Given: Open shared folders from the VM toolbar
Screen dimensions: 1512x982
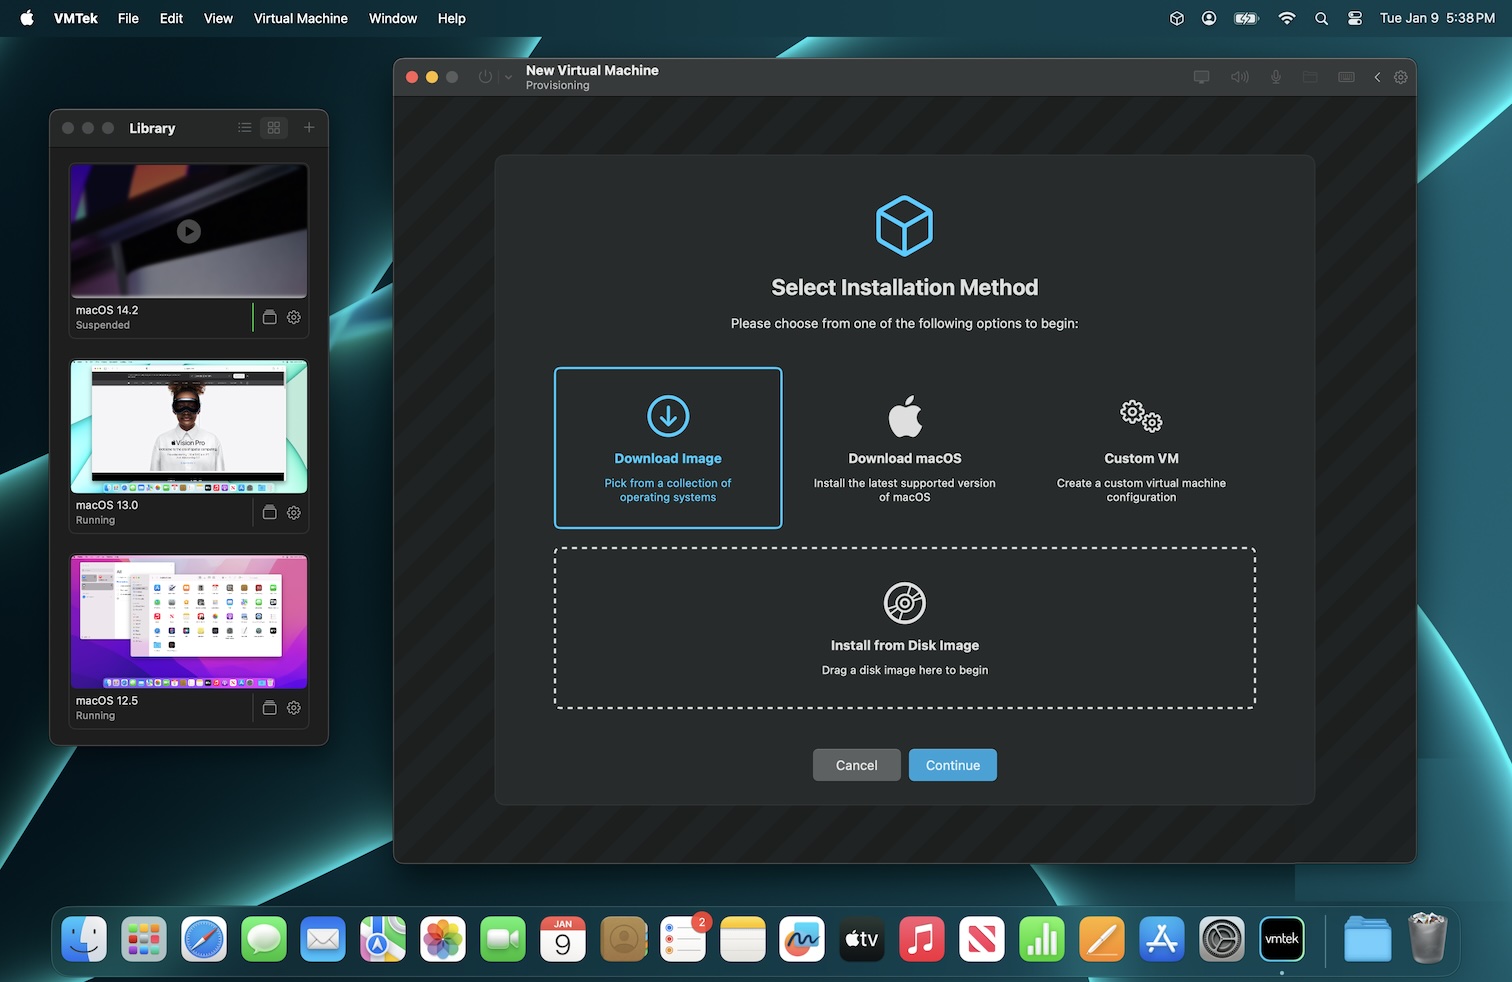Looking at the screenshot, I should 1310,77.
